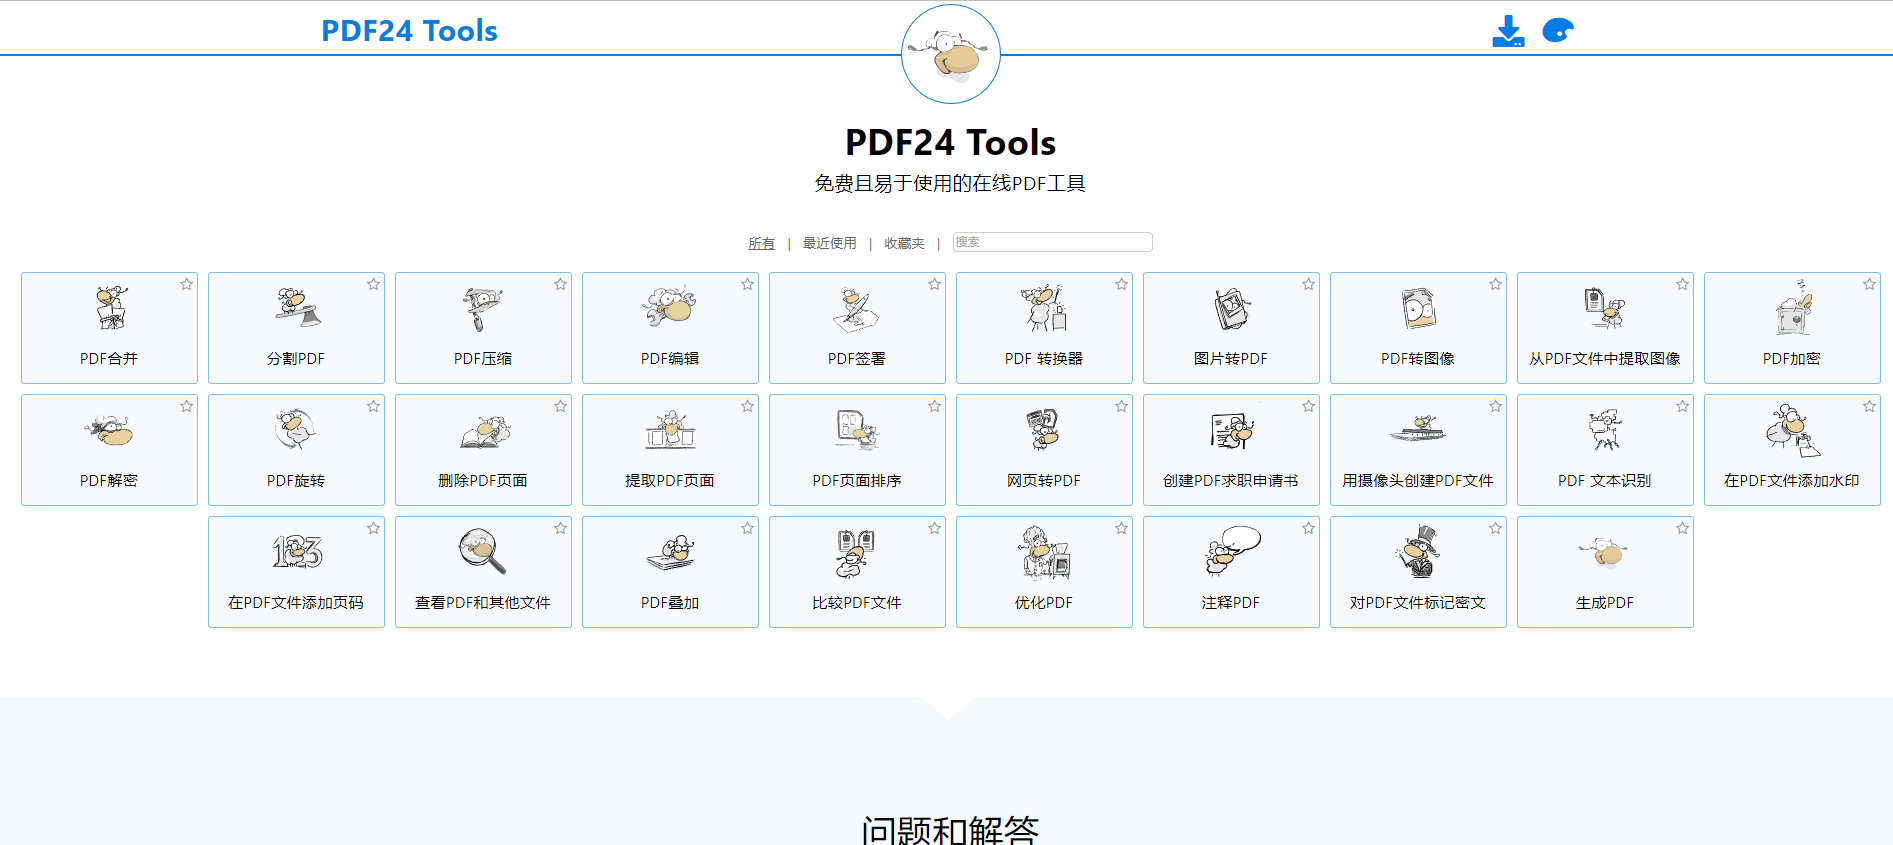
Task: Open the PDF合并 tool tile
Action: (109, 328)
